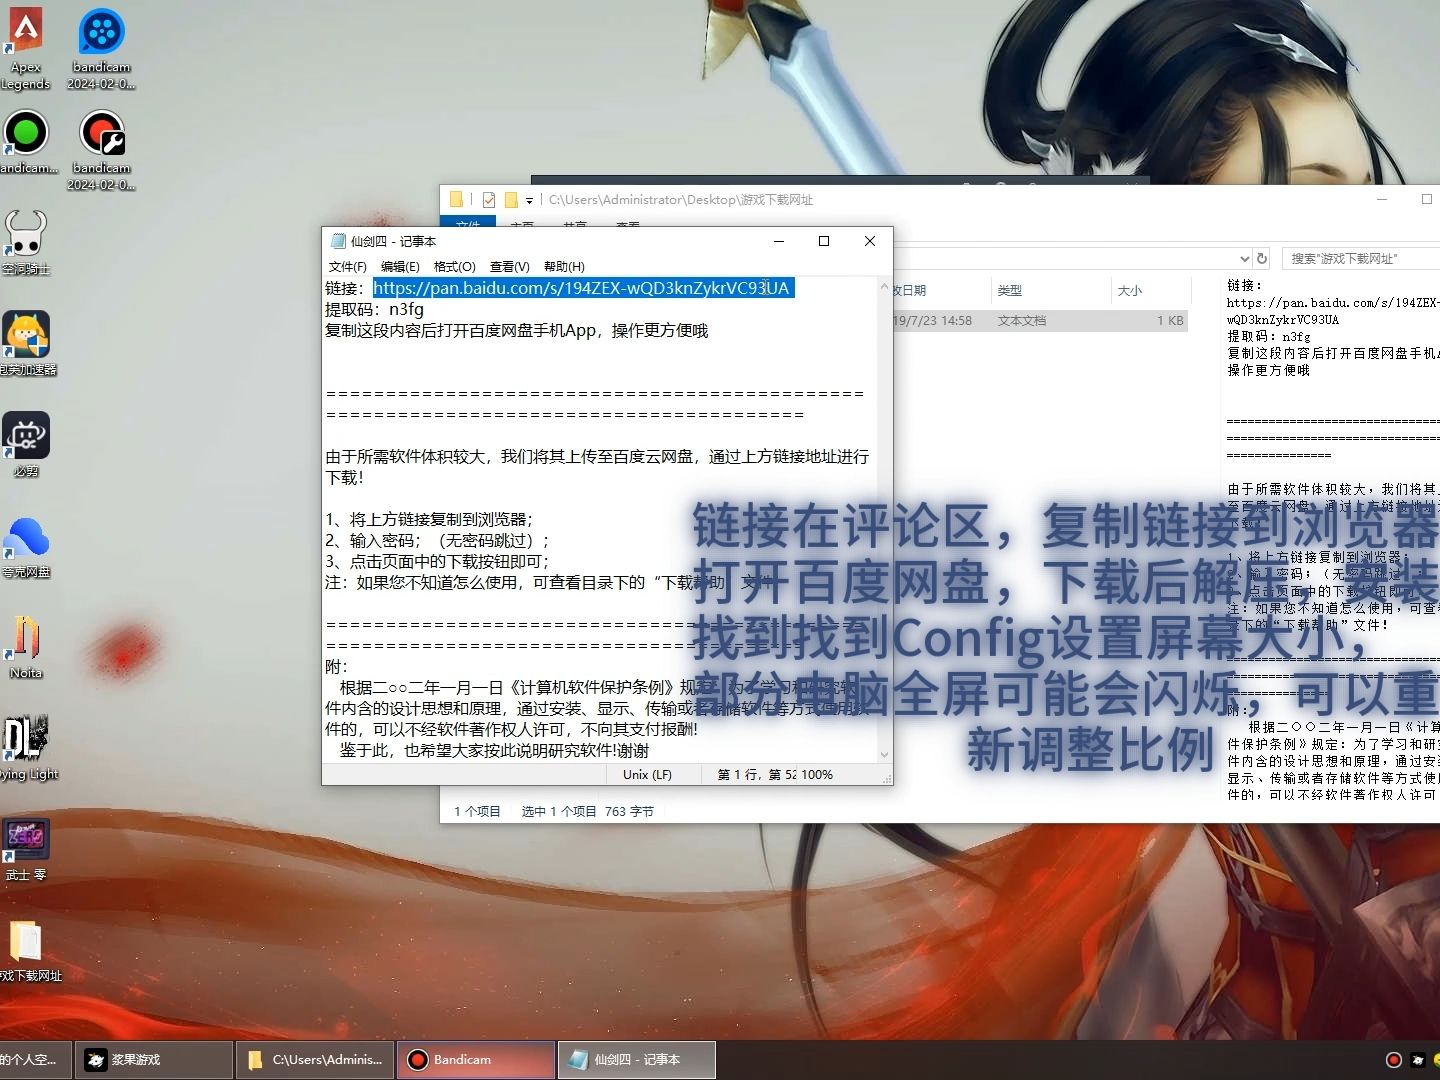The height and width of the screenshot is (1080, 1440).
Task: Click the 1 个项目 status in Explorer
Action: point(477,812)
